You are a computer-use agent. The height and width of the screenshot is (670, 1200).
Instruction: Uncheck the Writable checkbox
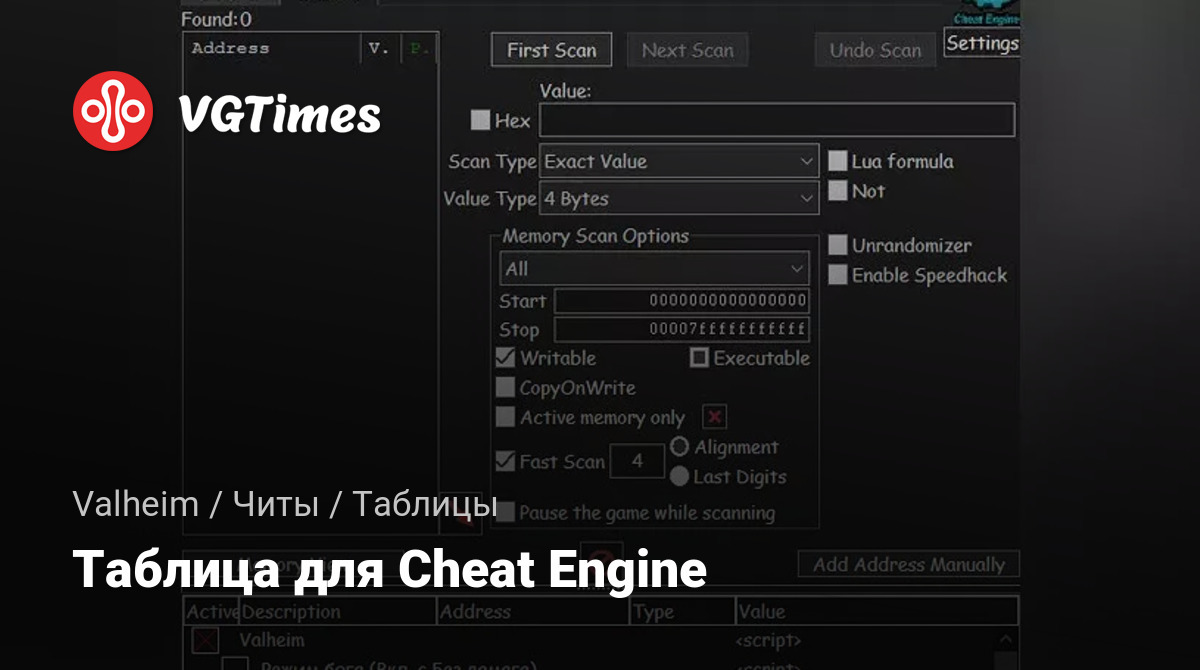pos(506,358)
